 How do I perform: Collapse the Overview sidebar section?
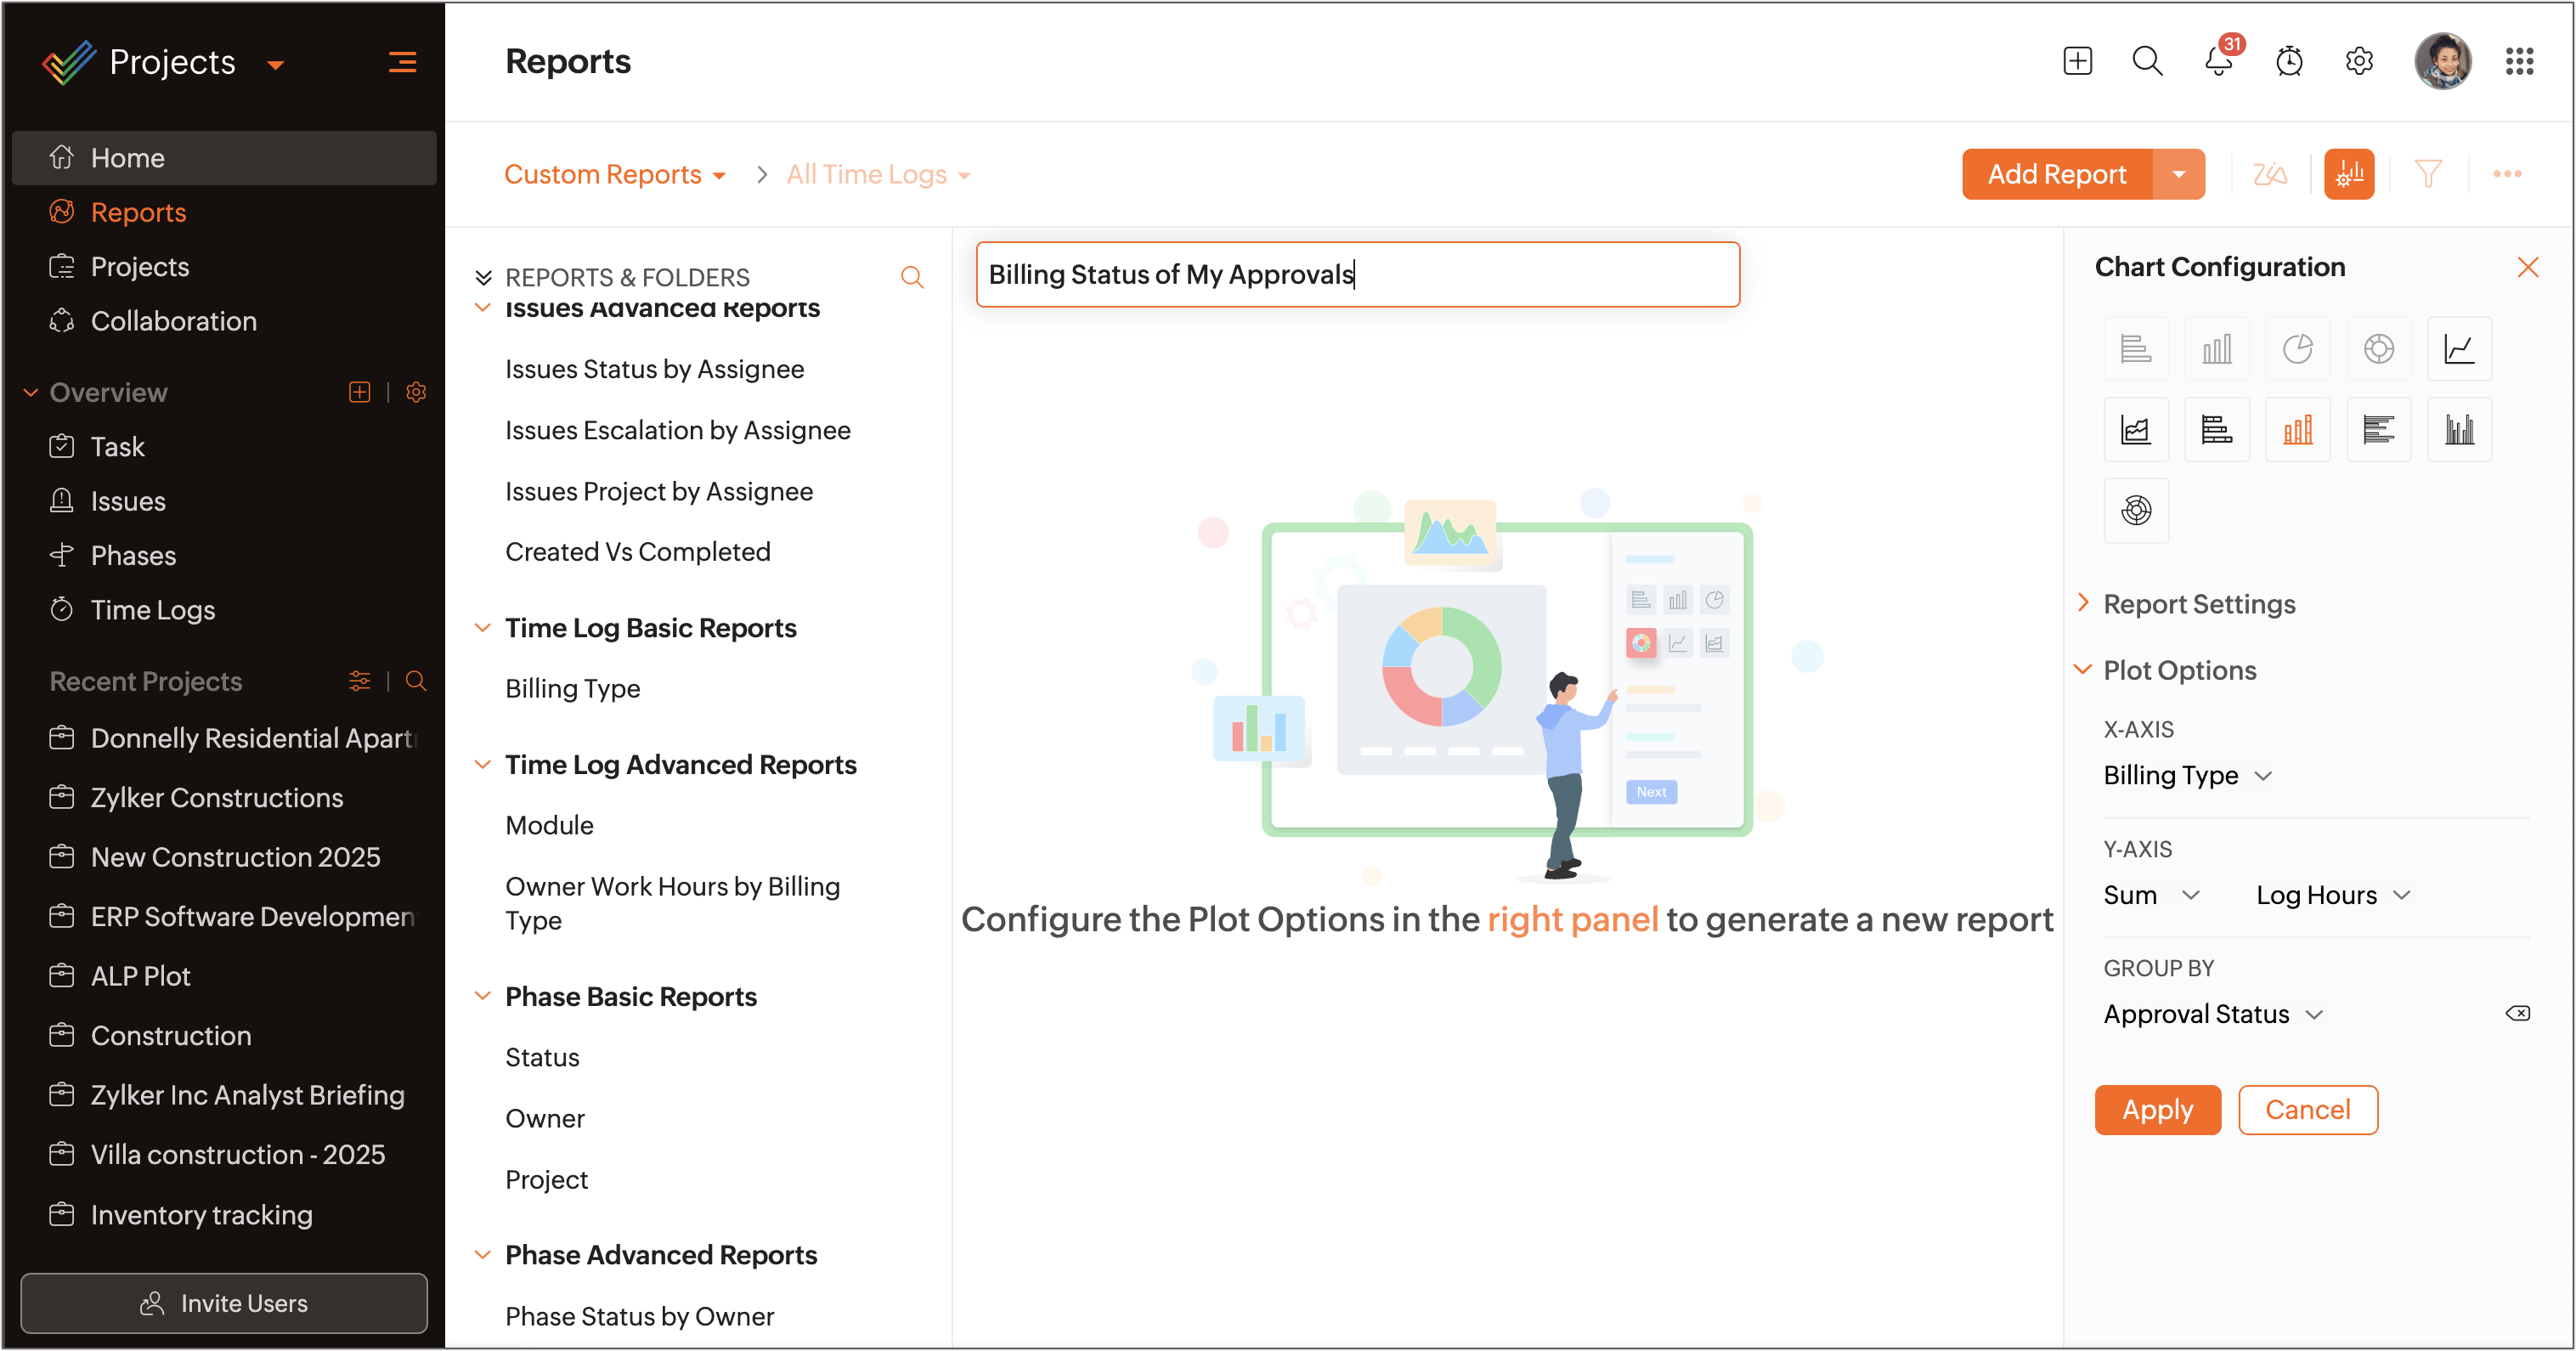coord(31,393)
